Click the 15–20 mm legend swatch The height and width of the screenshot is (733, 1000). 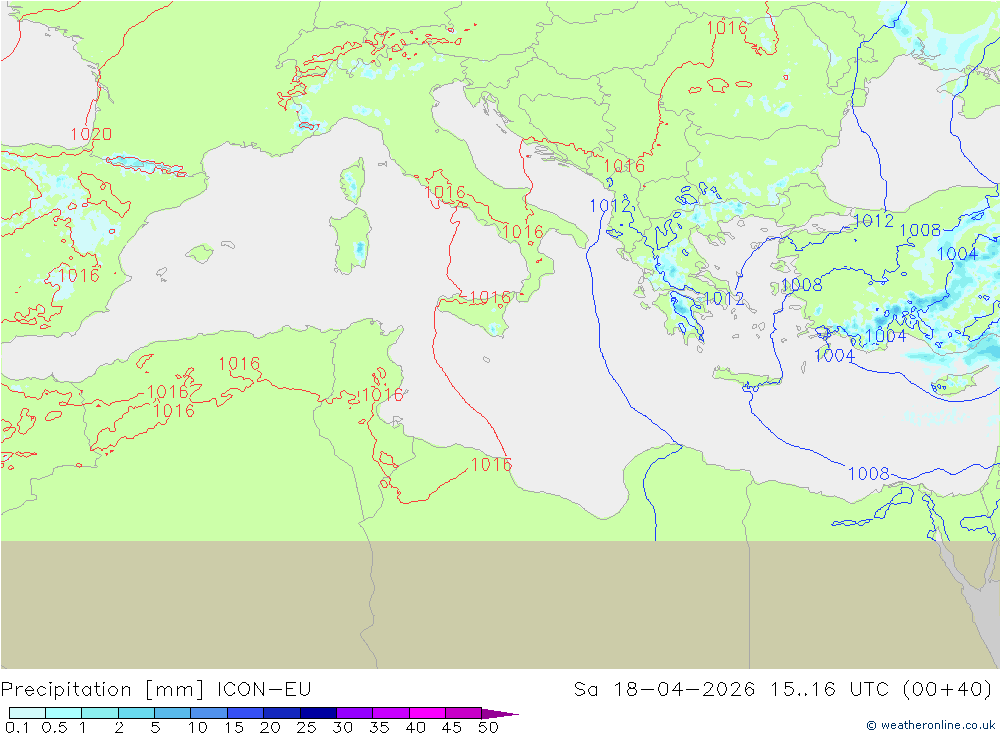tap(245, 713)
